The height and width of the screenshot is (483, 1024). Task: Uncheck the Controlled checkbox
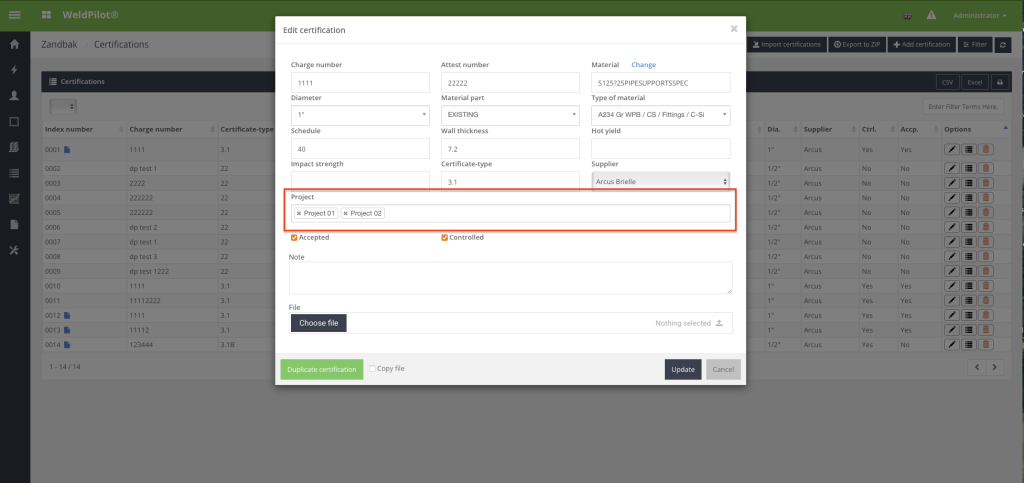(x=445, y=237)
